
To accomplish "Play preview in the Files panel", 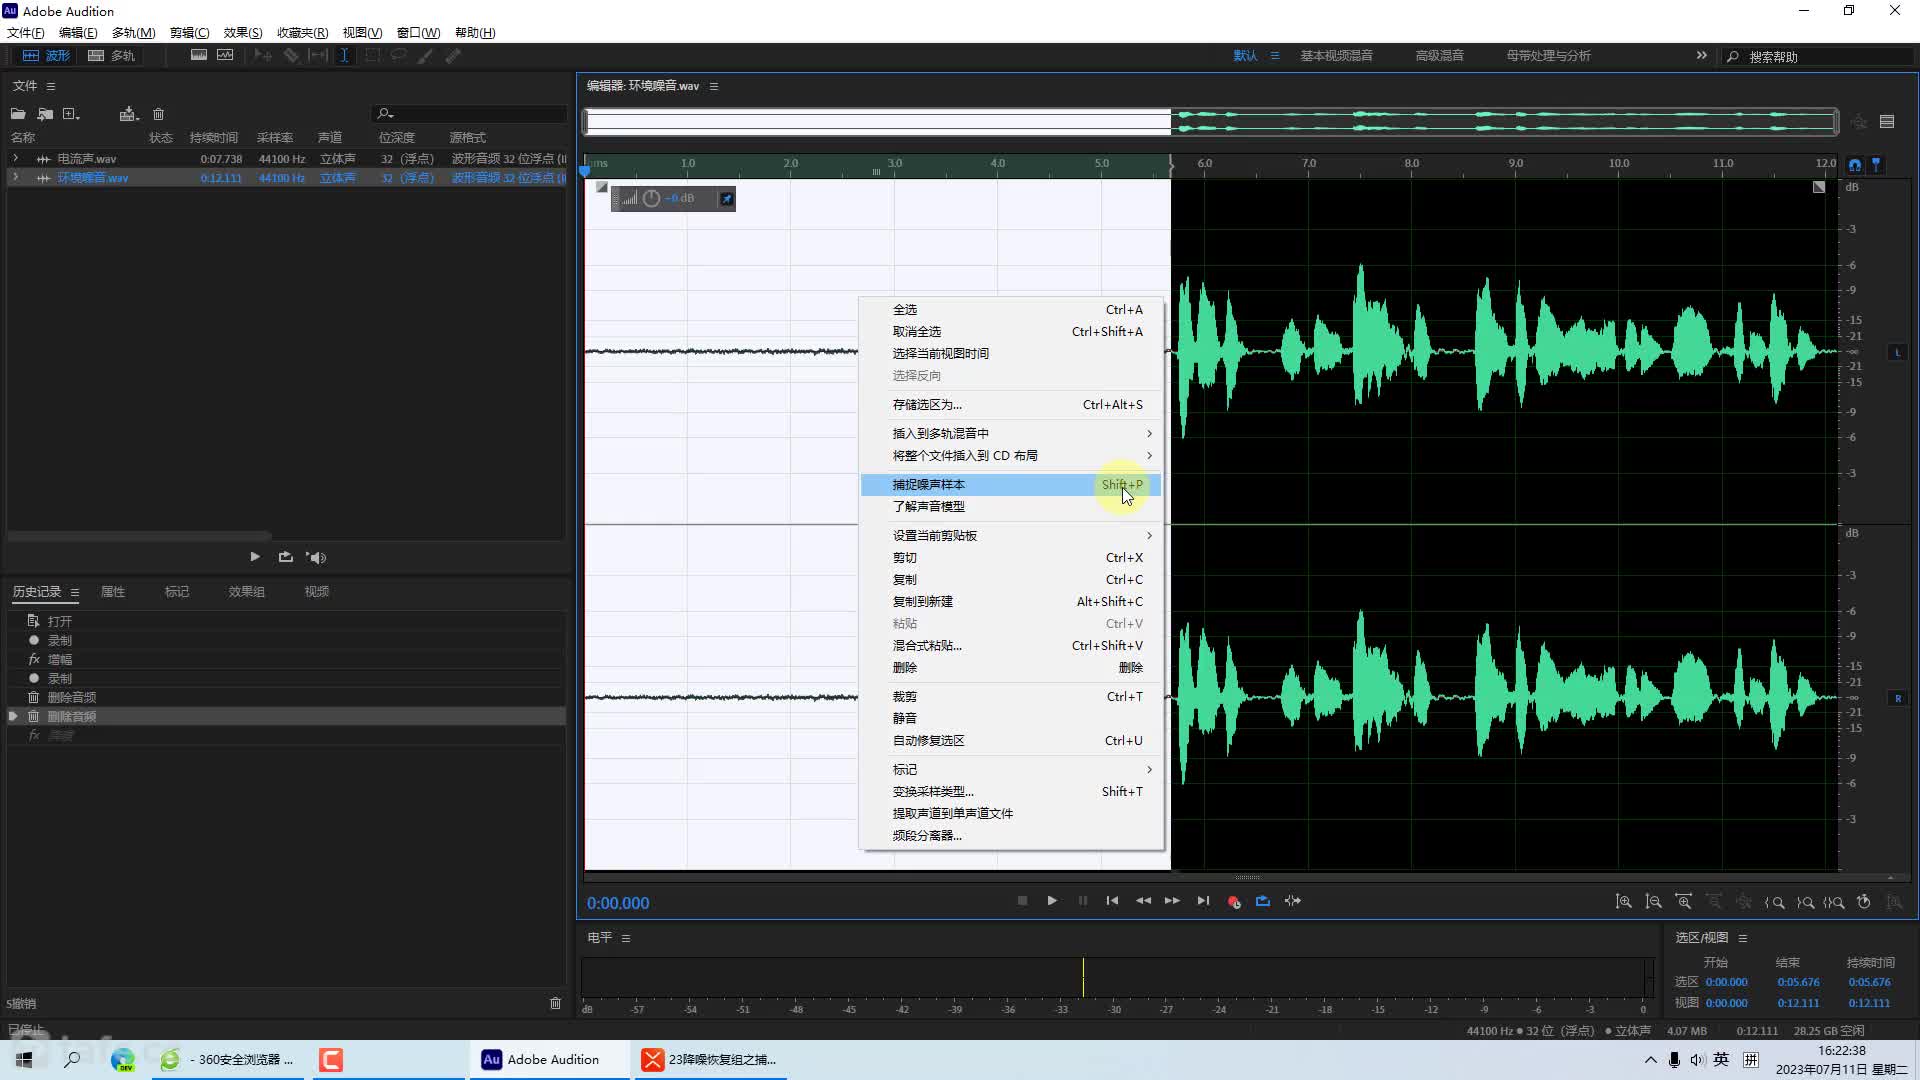I will tap(255, 557).
